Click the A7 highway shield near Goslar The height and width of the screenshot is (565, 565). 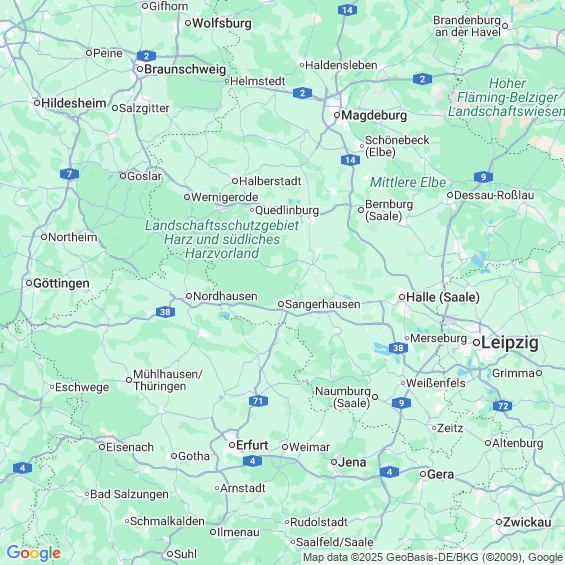point(70,174)
